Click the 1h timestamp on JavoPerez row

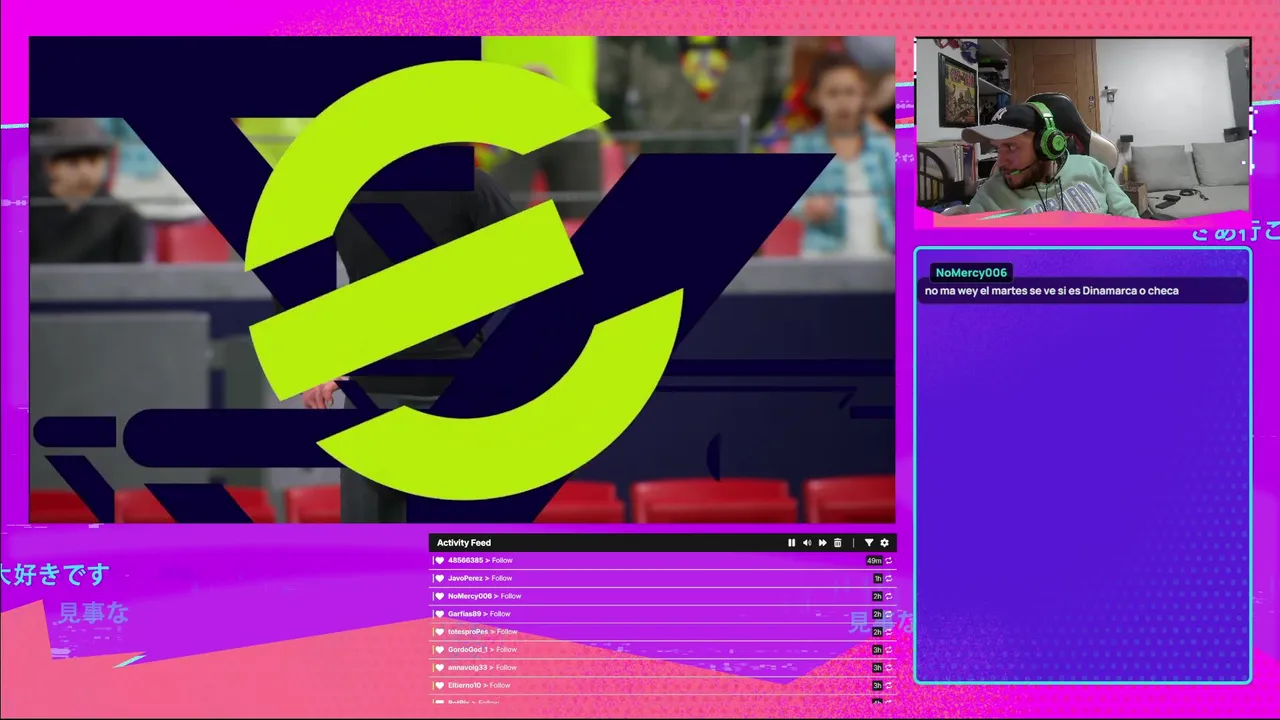tap(877, 579)
